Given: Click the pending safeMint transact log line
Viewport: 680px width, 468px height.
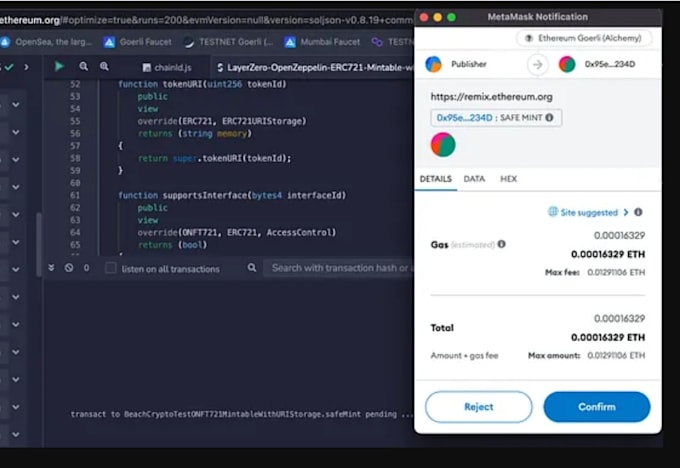Looking at the screenshot, I should click(x=242, y=414).
